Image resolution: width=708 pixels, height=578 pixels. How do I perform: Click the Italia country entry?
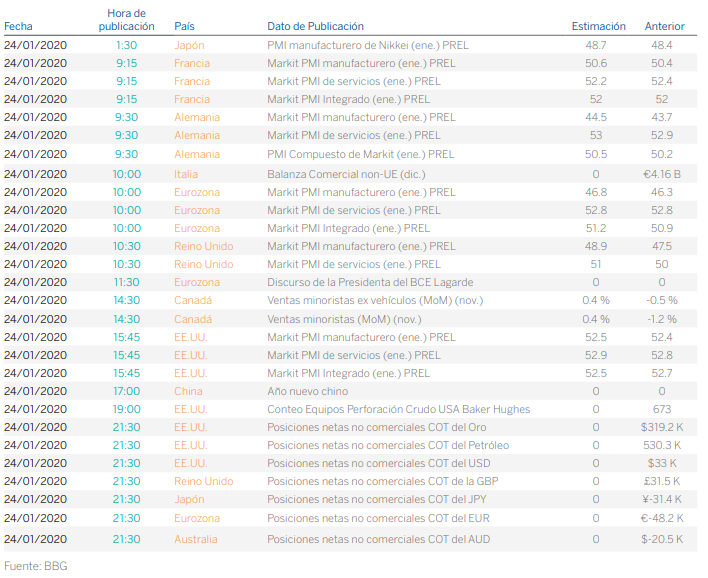pyautogui.click(x=188, y=174)
